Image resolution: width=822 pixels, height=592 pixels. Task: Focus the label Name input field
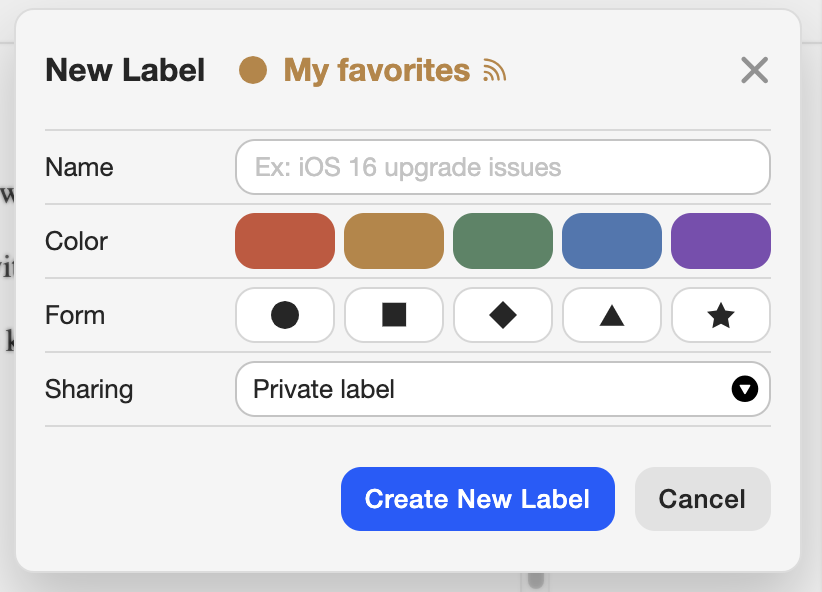502,167
